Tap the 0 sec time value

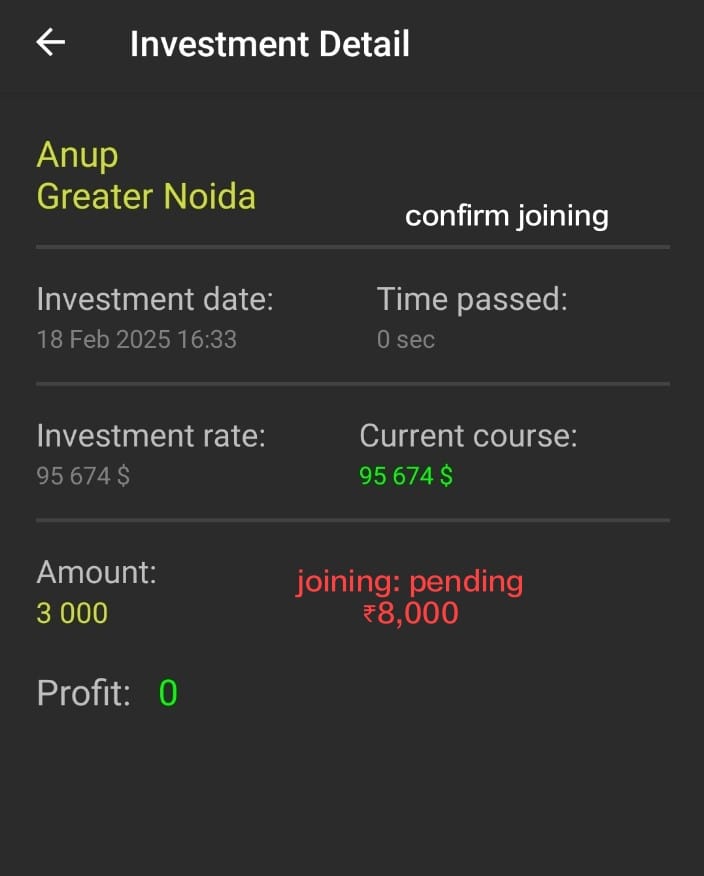point(406,339)
